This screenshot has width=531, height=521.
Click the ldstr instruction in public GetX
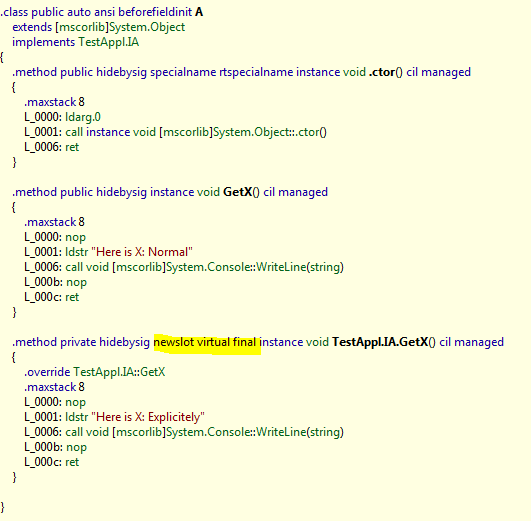tap(77, 252)
